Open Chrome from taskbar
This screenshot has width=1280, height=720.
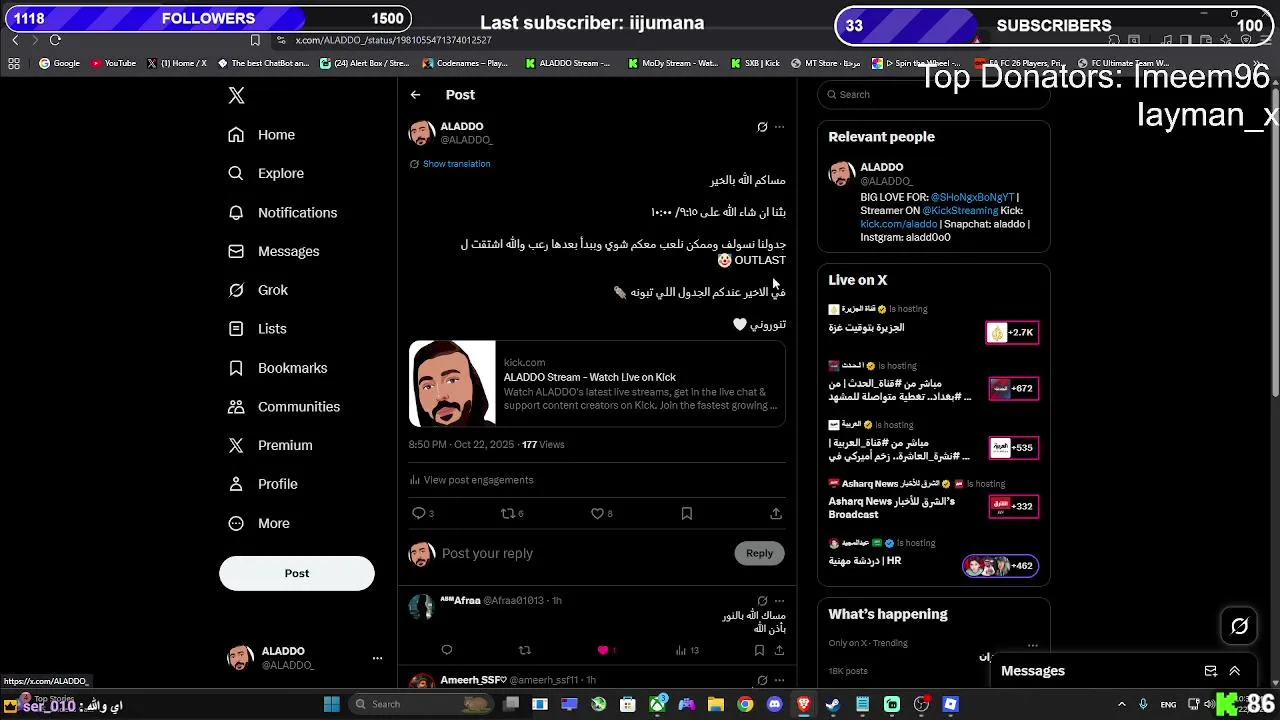click(x=745, y=704)
